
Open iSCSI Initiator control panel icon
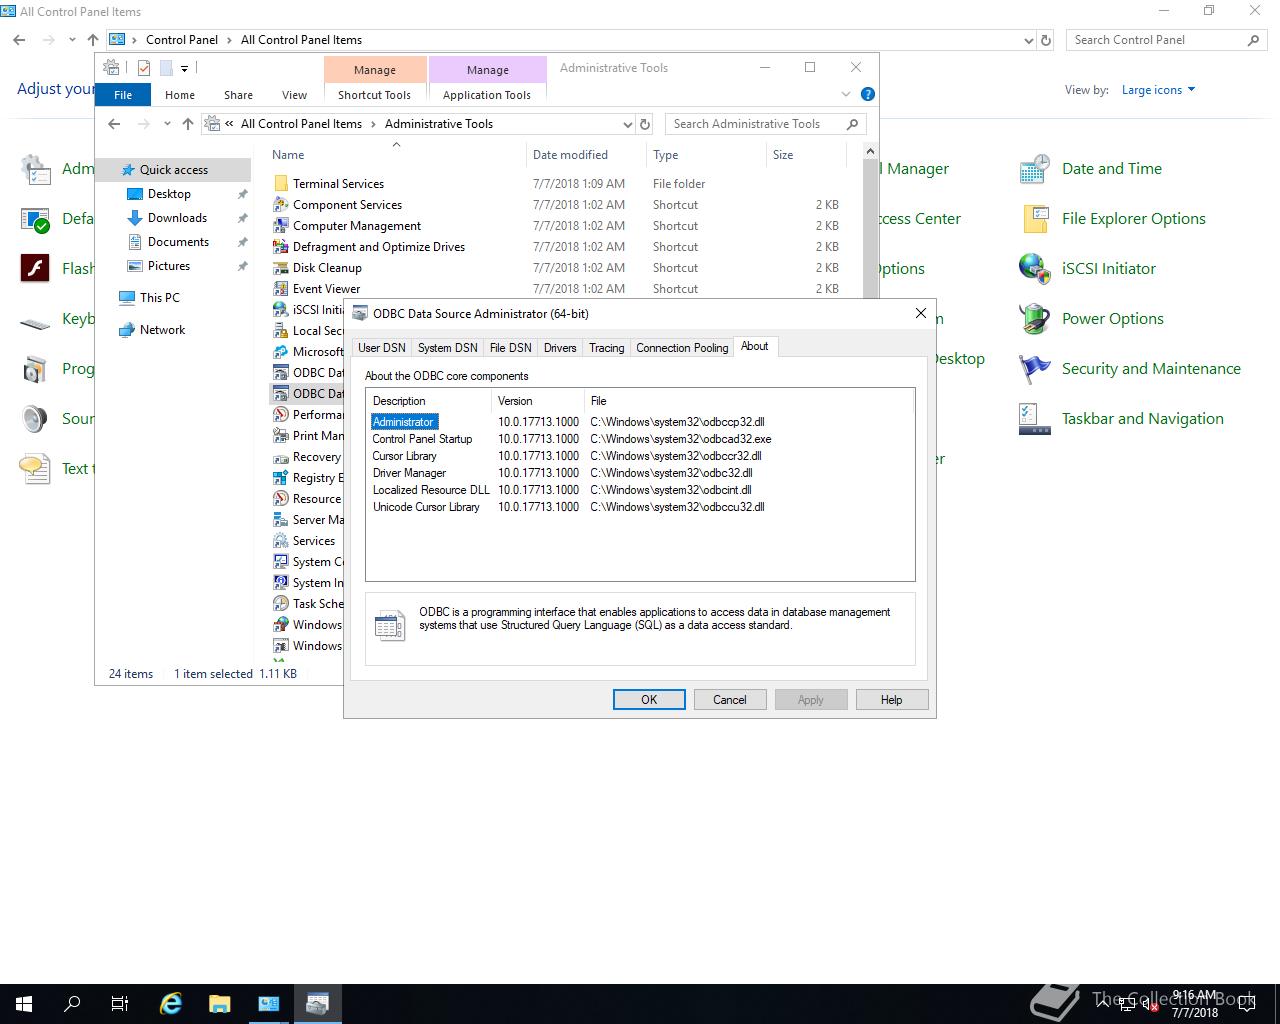(1034, 269)
